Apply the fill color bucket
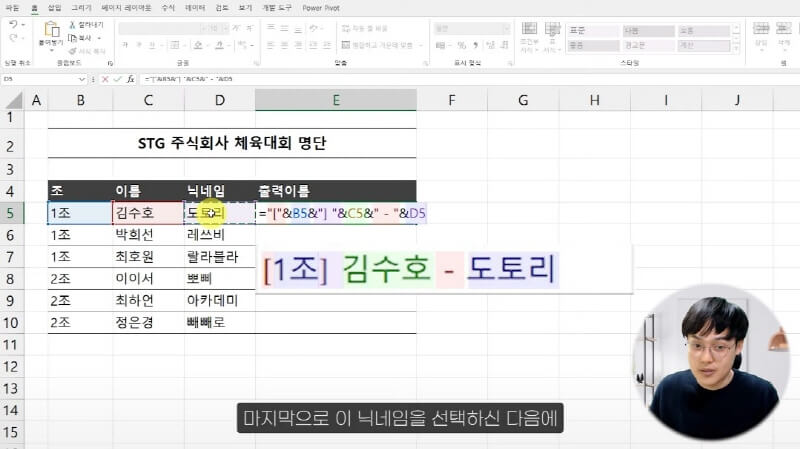Screen dimensions: 800x449 (x=198, y=45)
